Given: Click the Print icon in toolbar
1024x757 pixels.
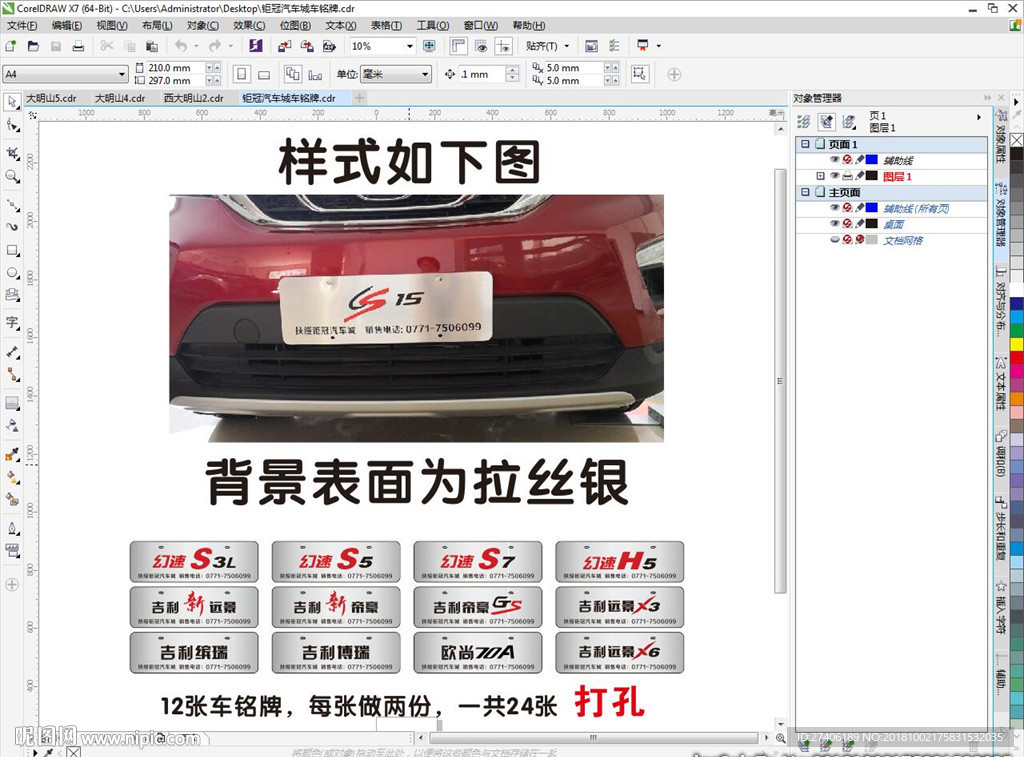Looking at the screenshot, I should tap(78, 46).
